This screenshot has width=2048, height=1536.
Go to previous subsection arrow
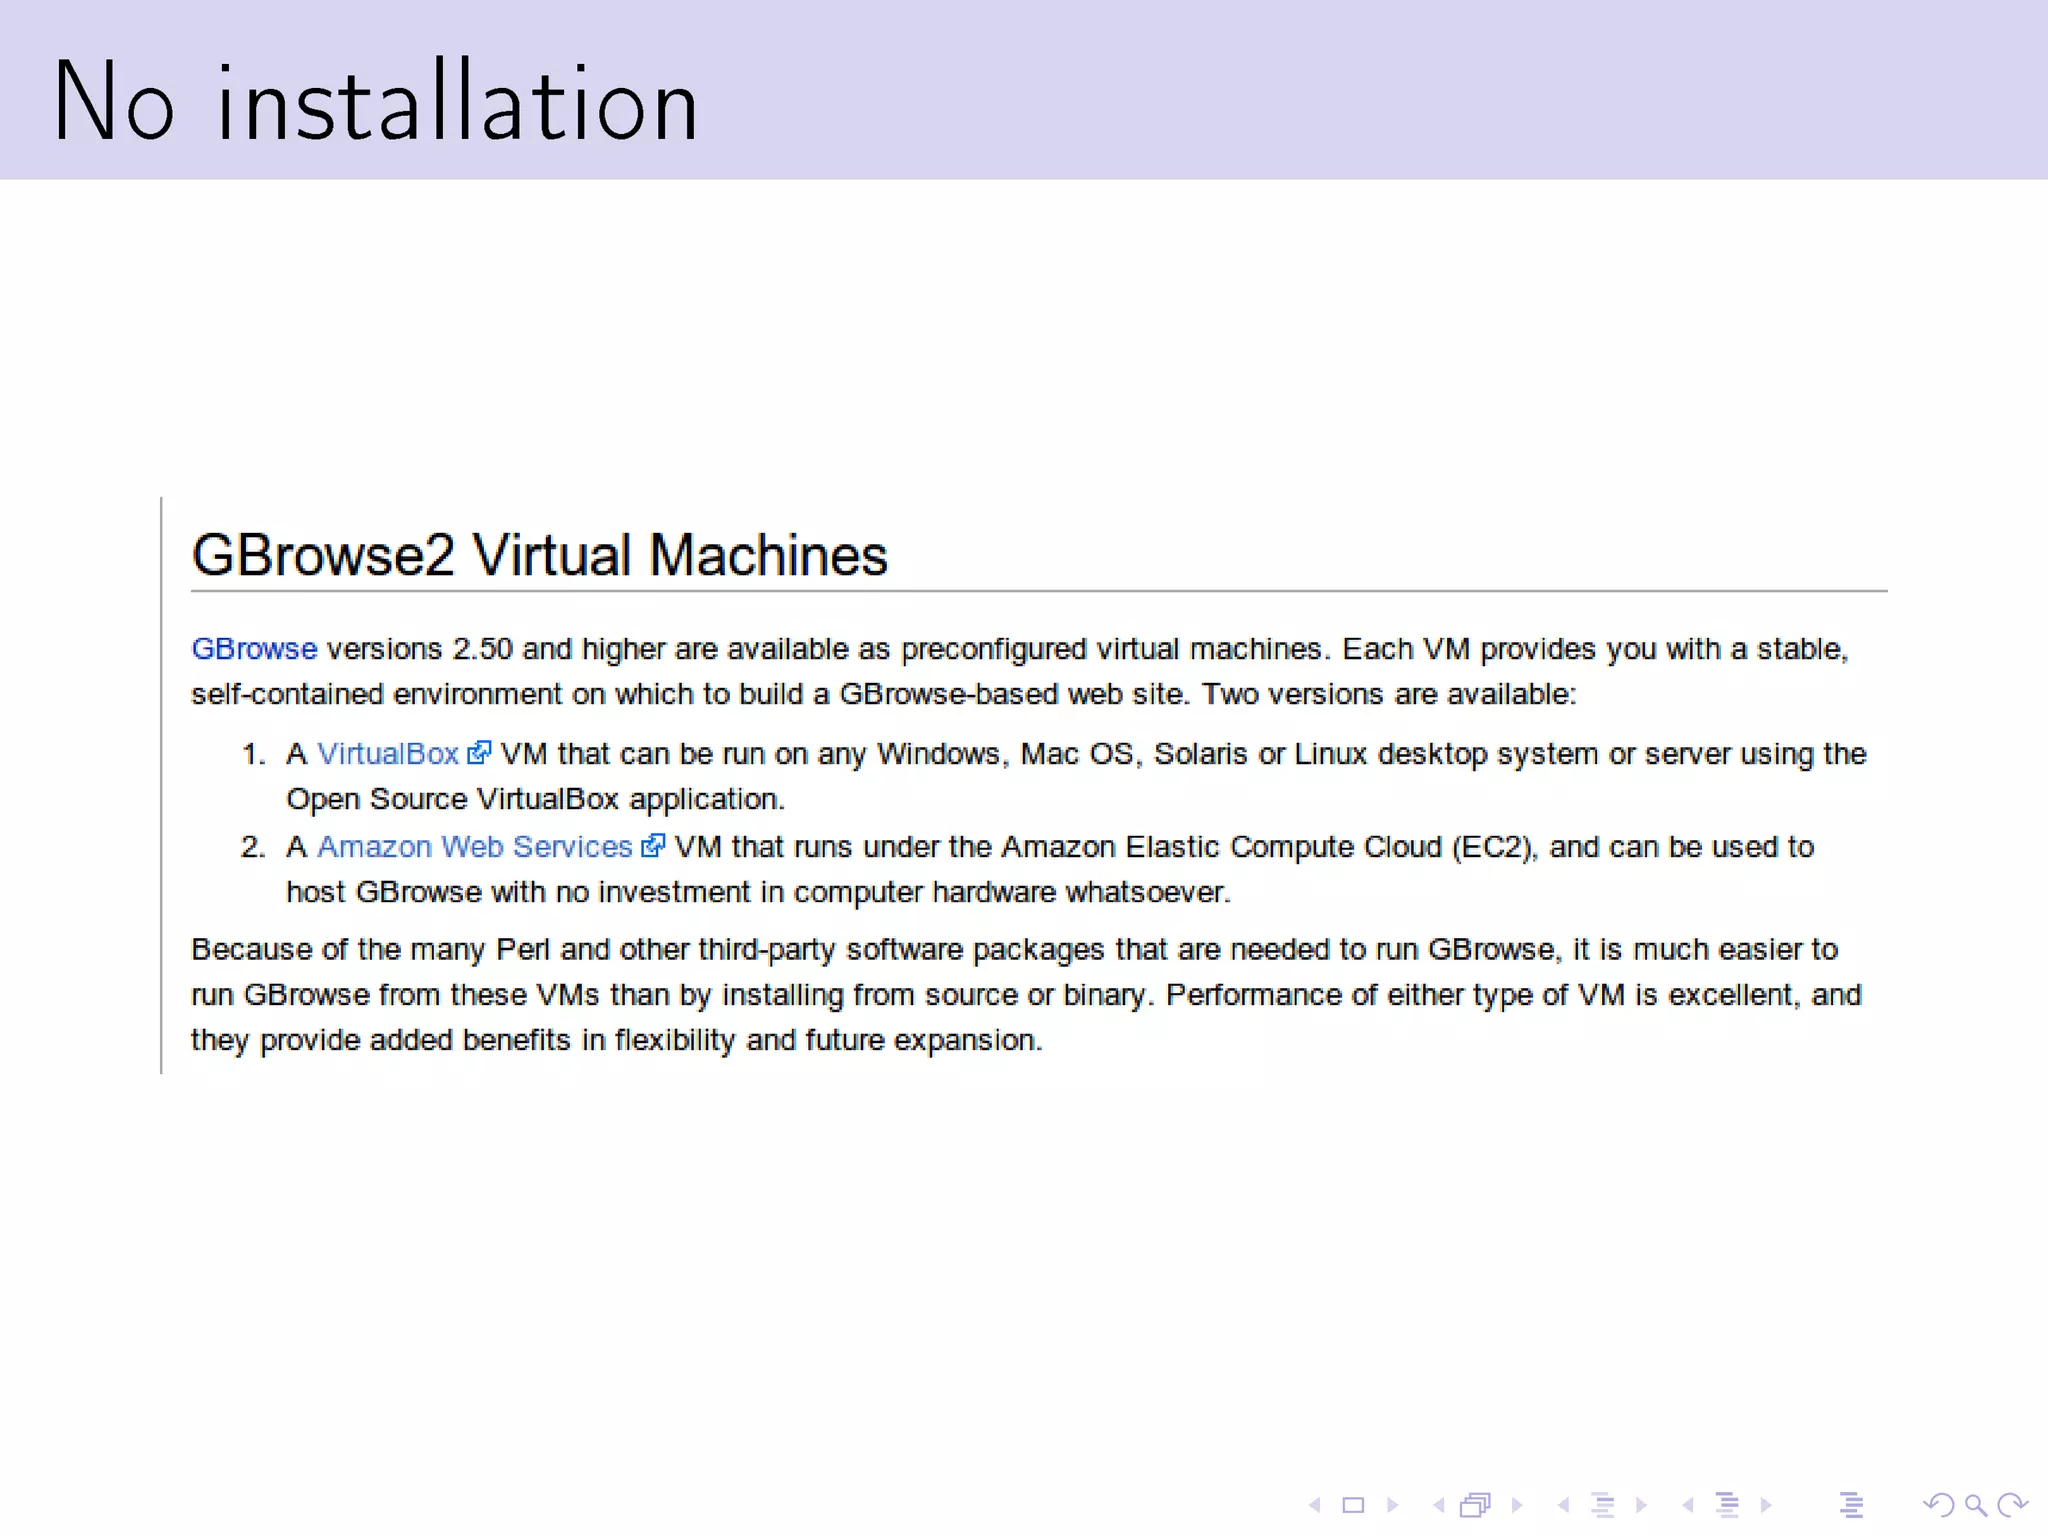[1563, 1505]
